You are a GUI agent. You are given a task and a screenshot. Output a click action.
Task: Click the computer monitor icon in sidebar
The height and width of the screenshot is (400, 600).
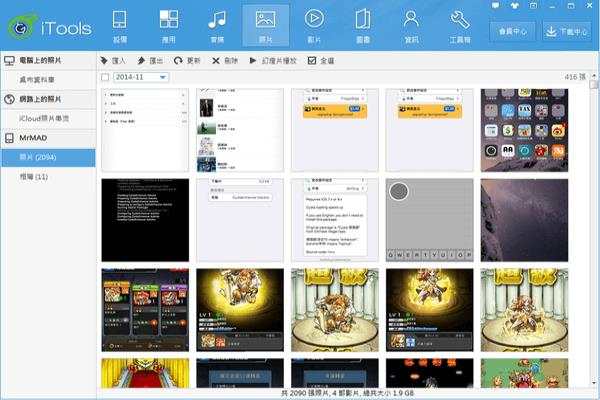[9, 60]
